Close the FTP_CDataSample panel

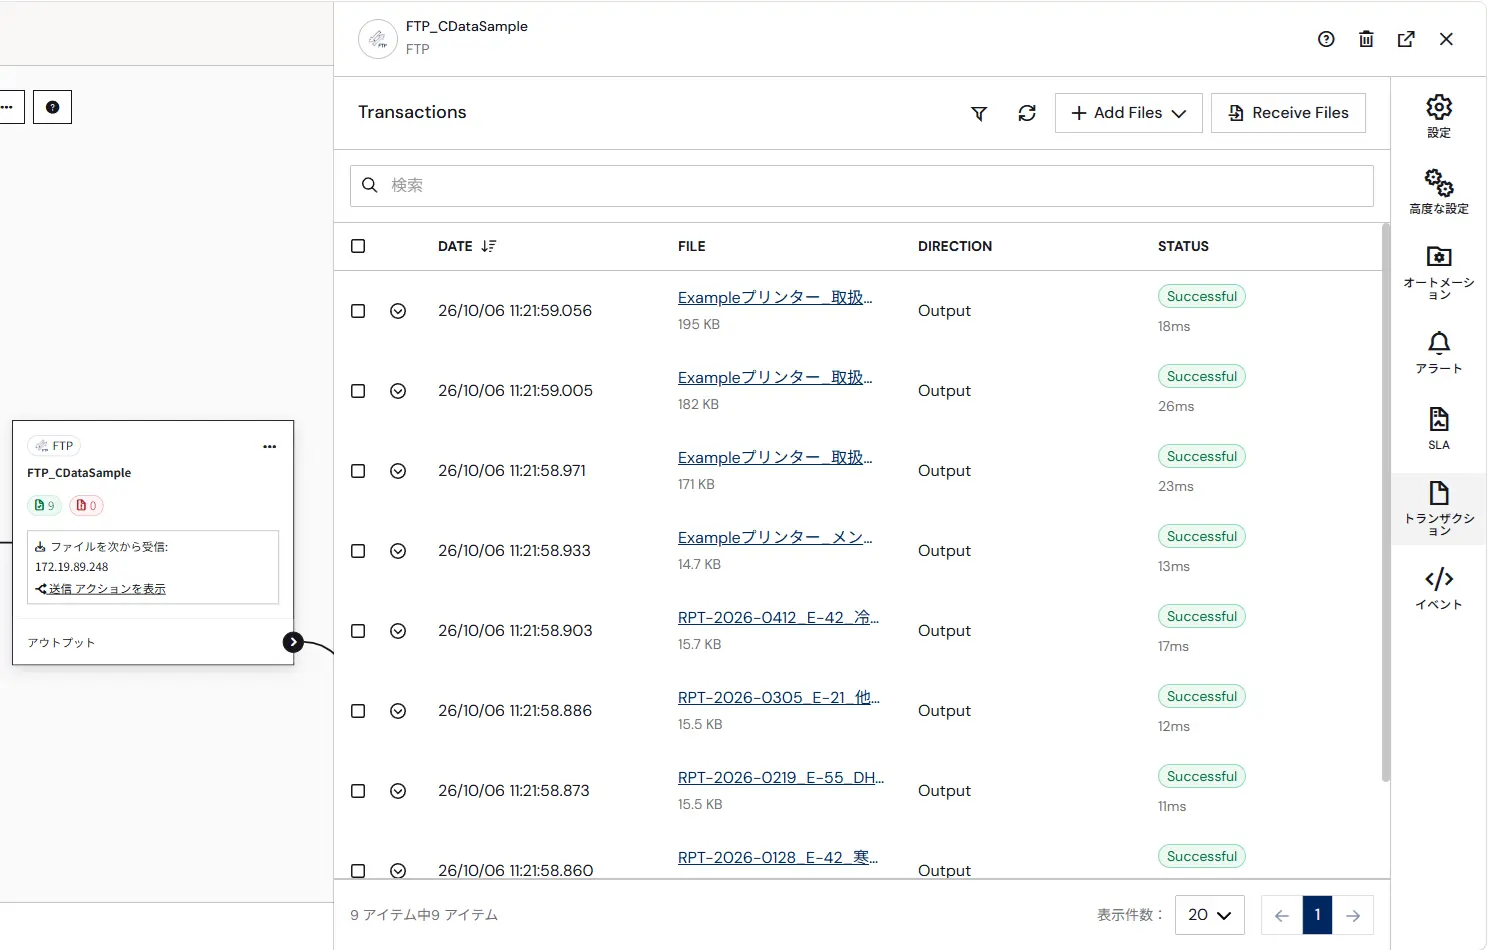pos(1446,39)
